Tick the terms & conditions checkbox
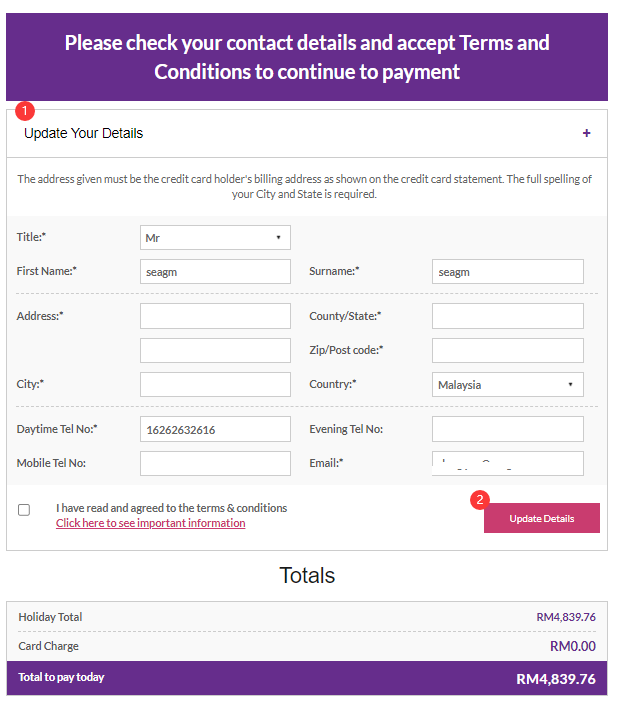This screenshot has height=701, width=630. [24, 510]
